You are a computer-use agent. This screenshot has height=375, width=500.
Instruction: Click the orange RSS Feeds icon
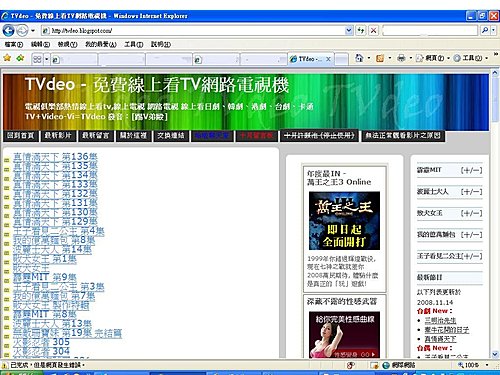click(x=380, y=58)
